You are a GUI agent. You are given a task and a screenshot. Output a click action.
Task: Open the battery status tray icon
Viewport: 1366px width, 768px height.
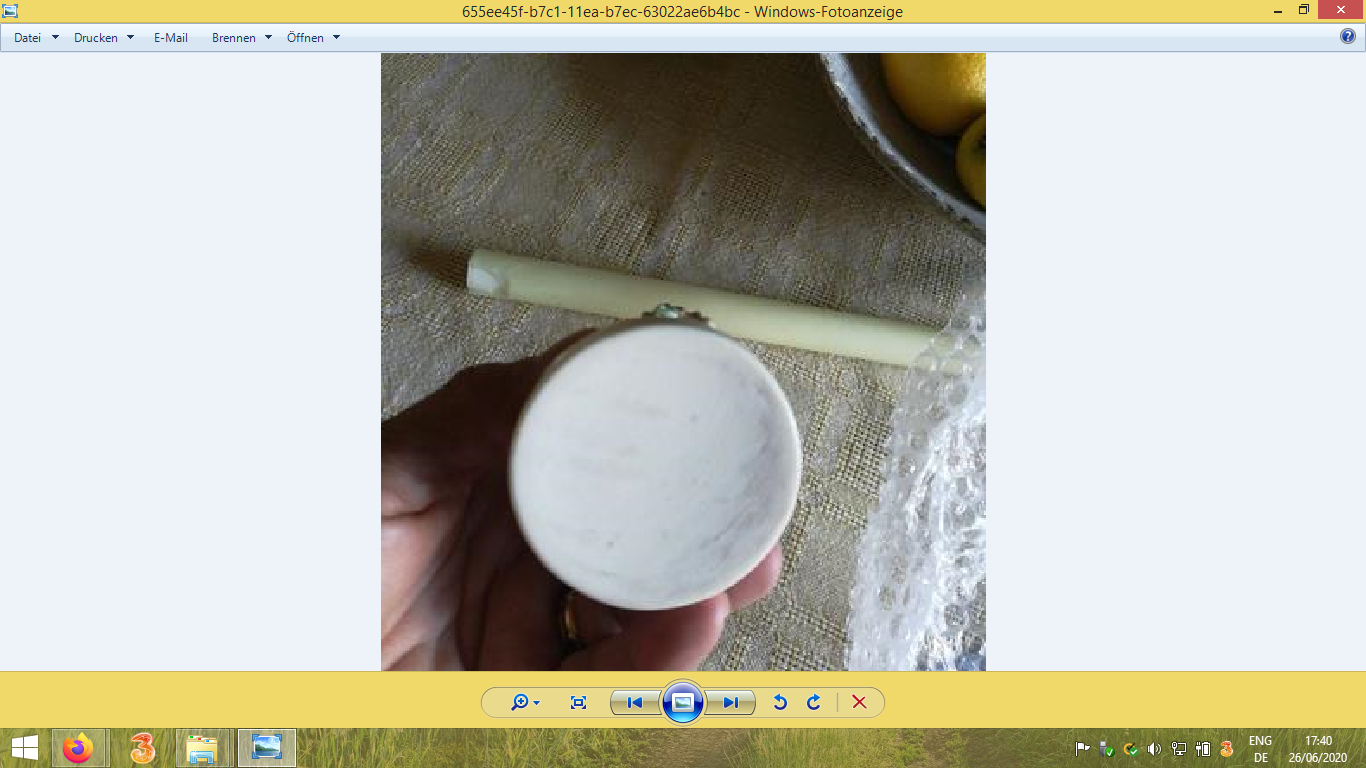1202,748
